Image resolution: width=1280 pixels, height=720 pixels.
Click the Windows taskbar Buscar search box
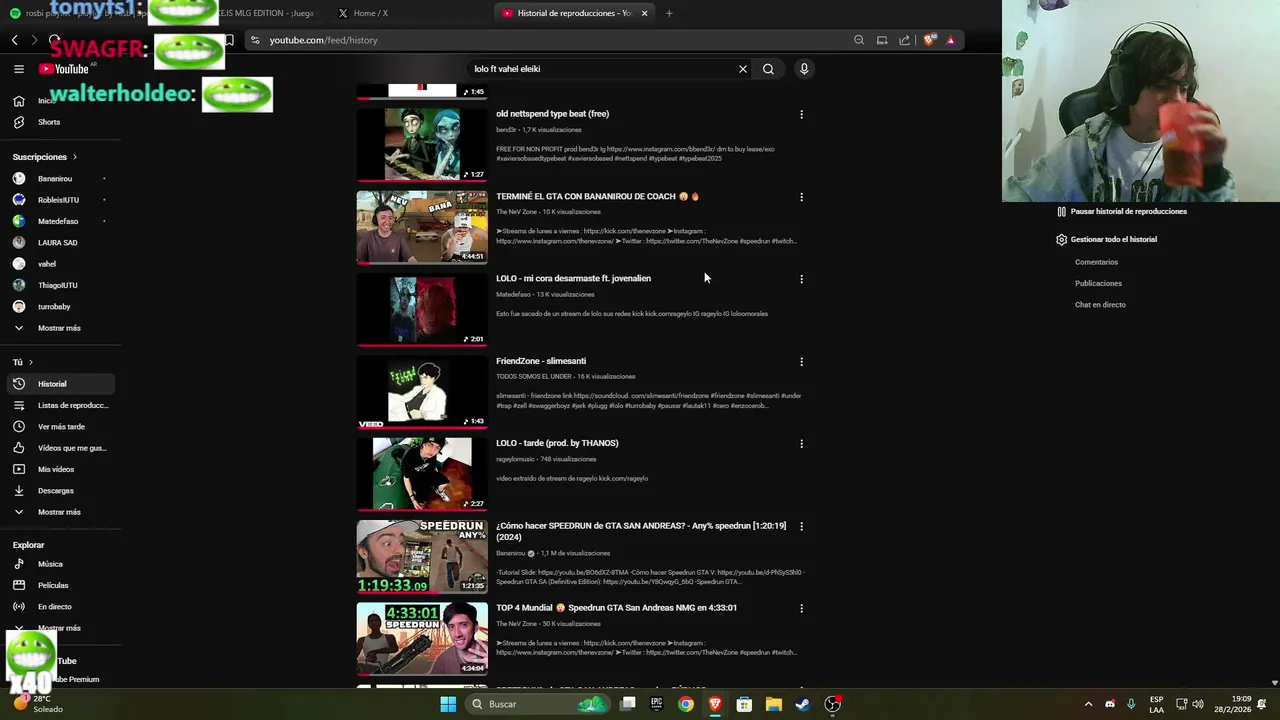(x=540, y=704)
